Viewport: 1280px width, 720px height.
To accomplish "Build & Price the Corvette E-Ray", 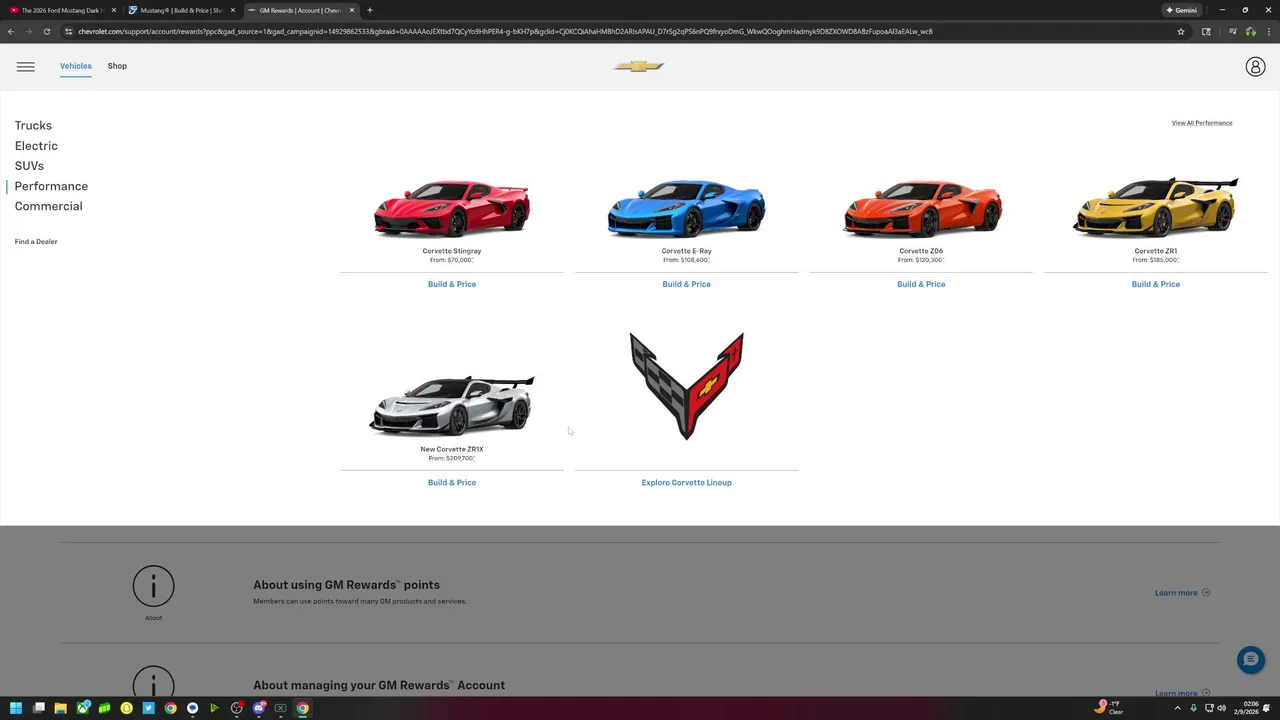I will [x=686, y=284].
